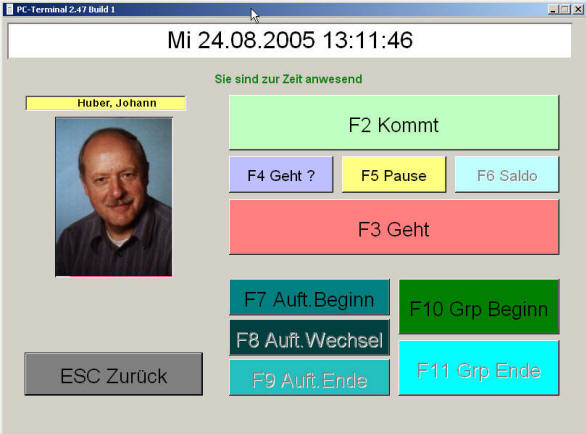
Task: Begin an order with F7 Auft.Beginn
Action: pos(309,298)
